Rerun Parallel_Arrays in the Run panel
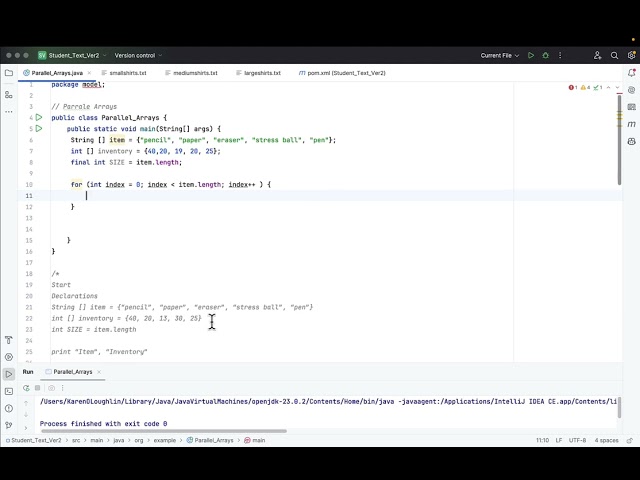 pyautogui.click(x=26, y=388)
